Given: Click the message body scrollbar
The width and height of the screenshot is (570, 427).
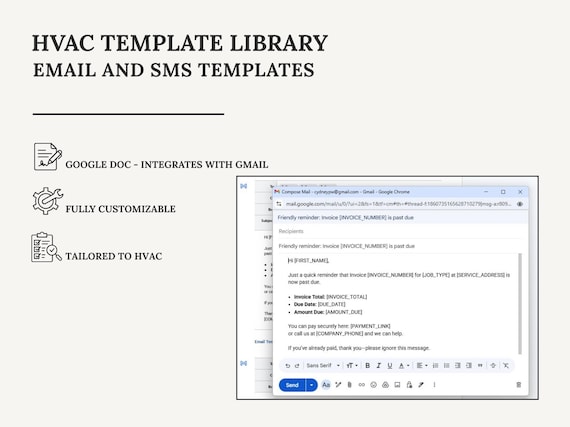Looking at the screenshot, I should click(x=520, y=304).
